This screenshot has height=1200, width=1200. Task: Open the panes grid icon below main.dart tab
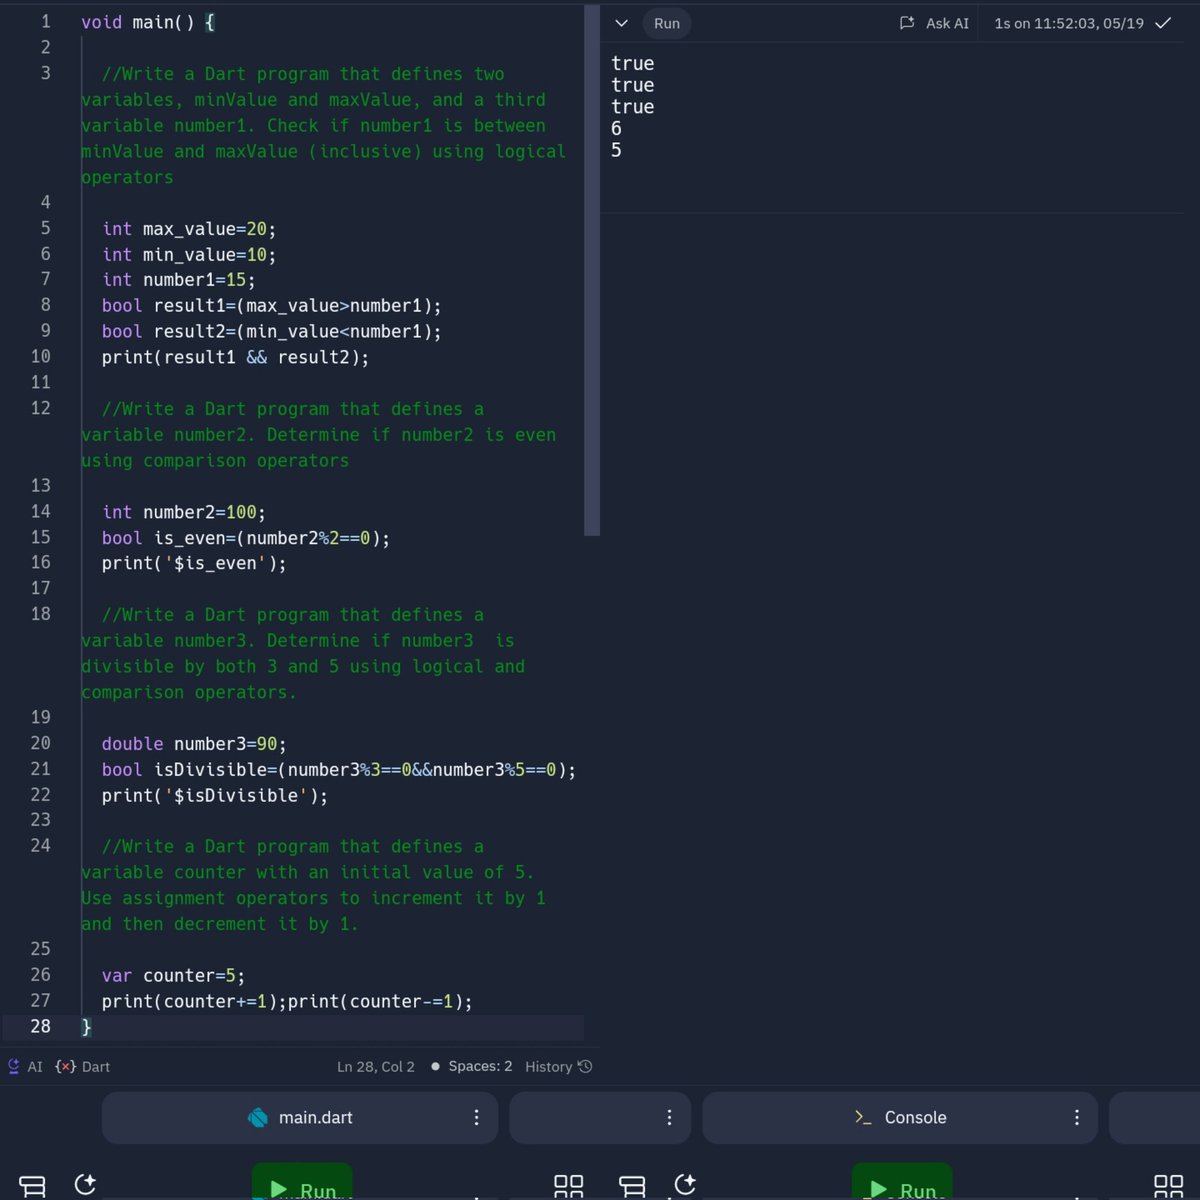569,1186
